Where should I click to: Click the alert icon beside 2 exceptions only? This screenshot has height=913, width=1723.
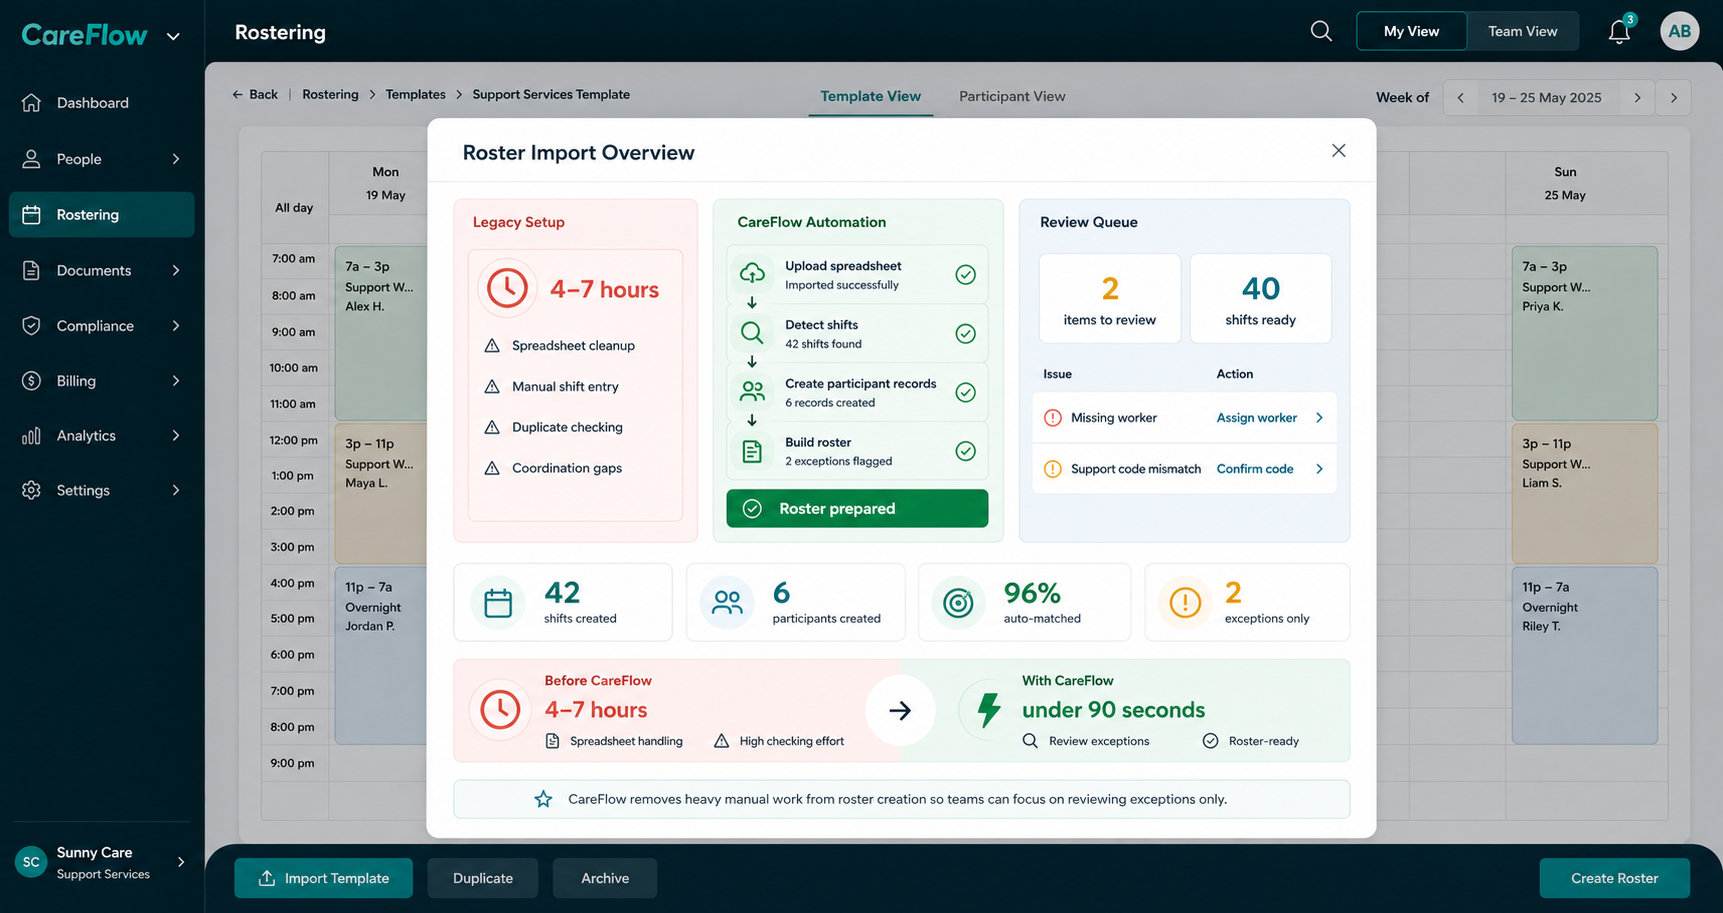[1185, 603]
